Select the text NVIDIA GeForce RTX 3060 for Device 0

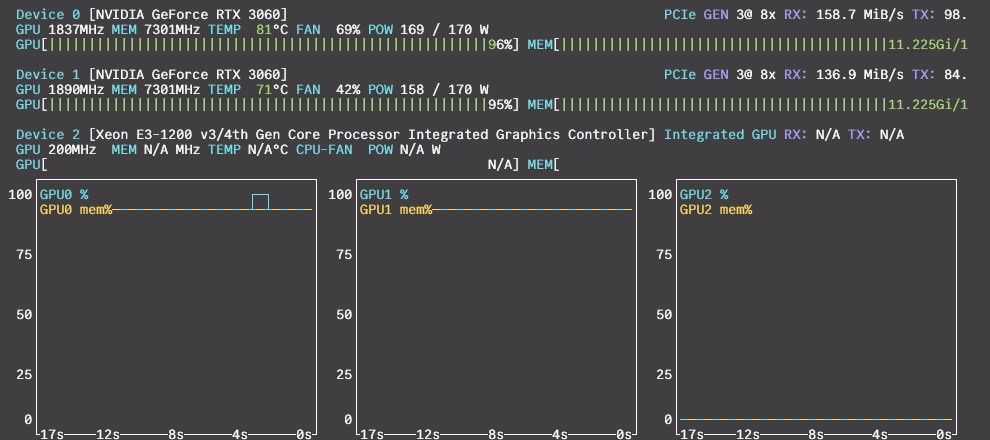pos(188,14)
